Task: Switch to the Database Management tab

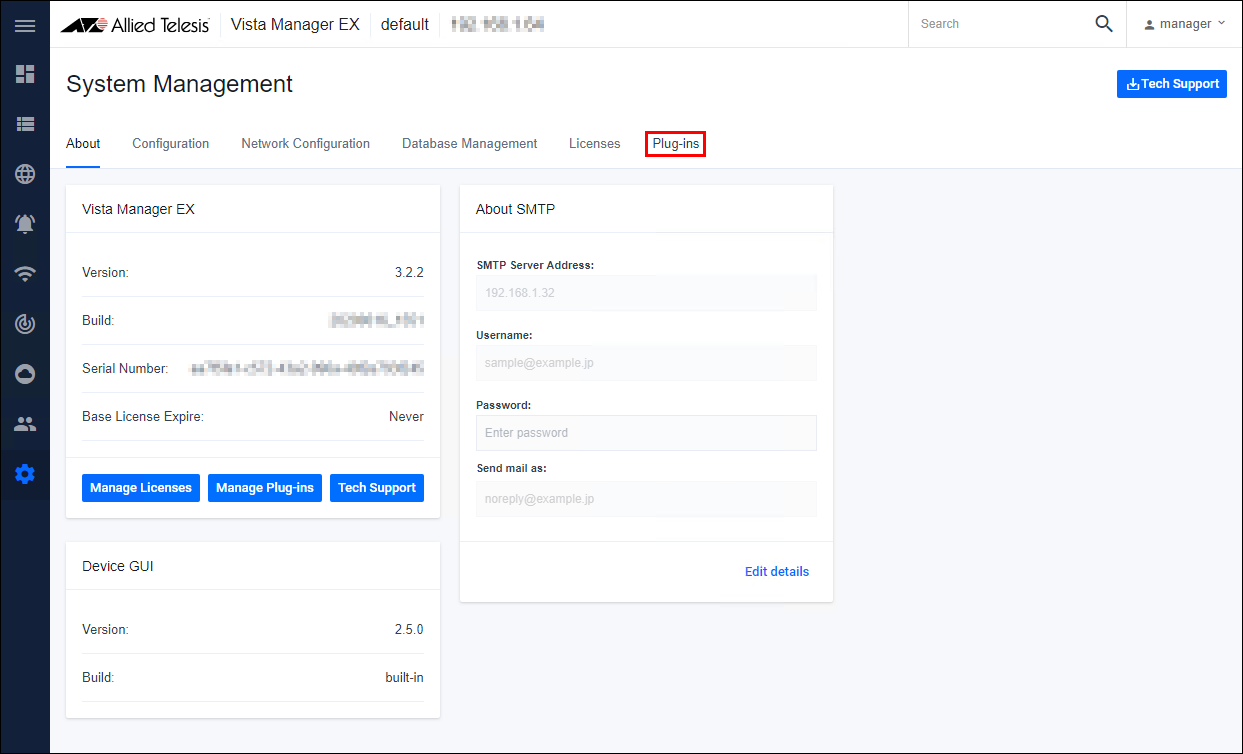Action: (x=469, y=144)
